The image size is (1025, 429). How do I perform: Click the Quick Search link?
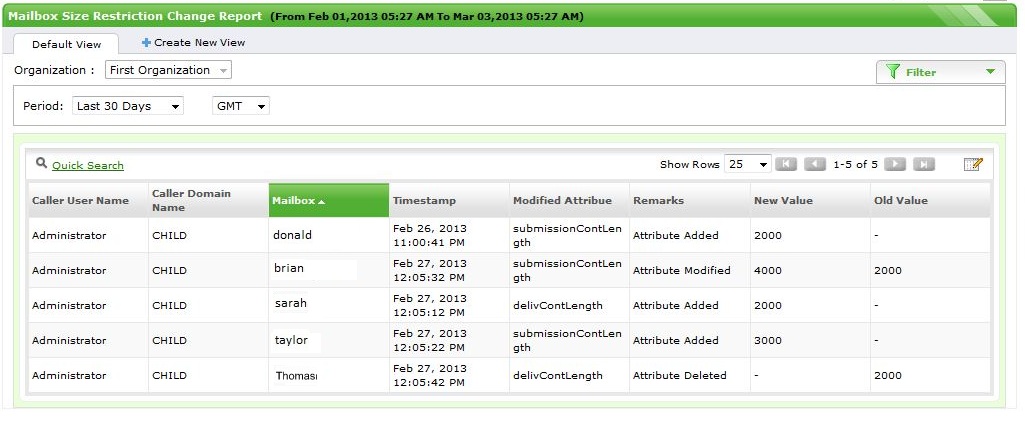[x=88, y=166]
